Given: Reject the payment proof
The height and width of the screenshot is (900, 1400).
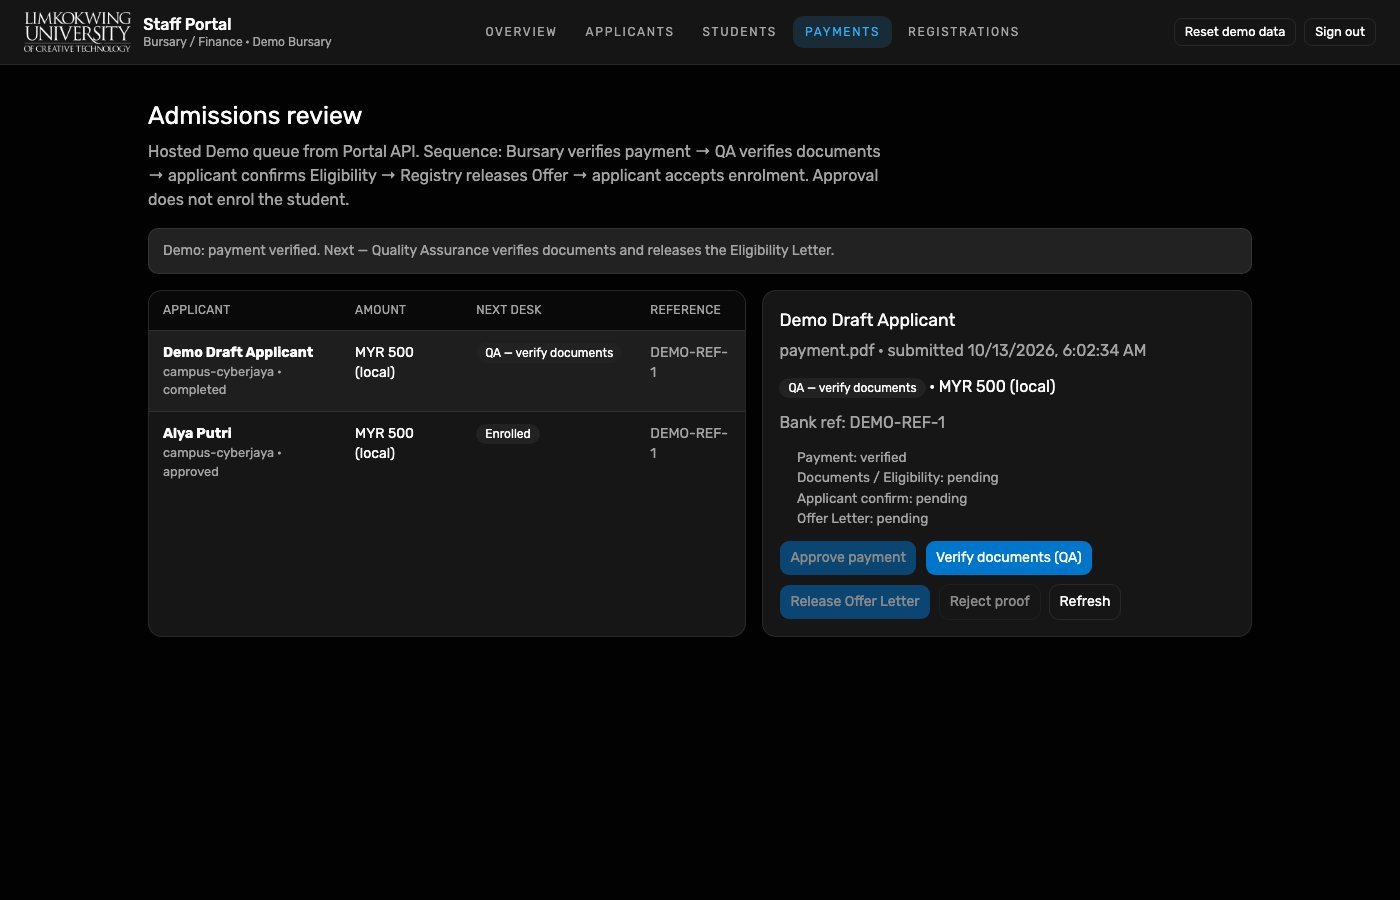Looking at the screenshot, I should (x=990, y=602).
